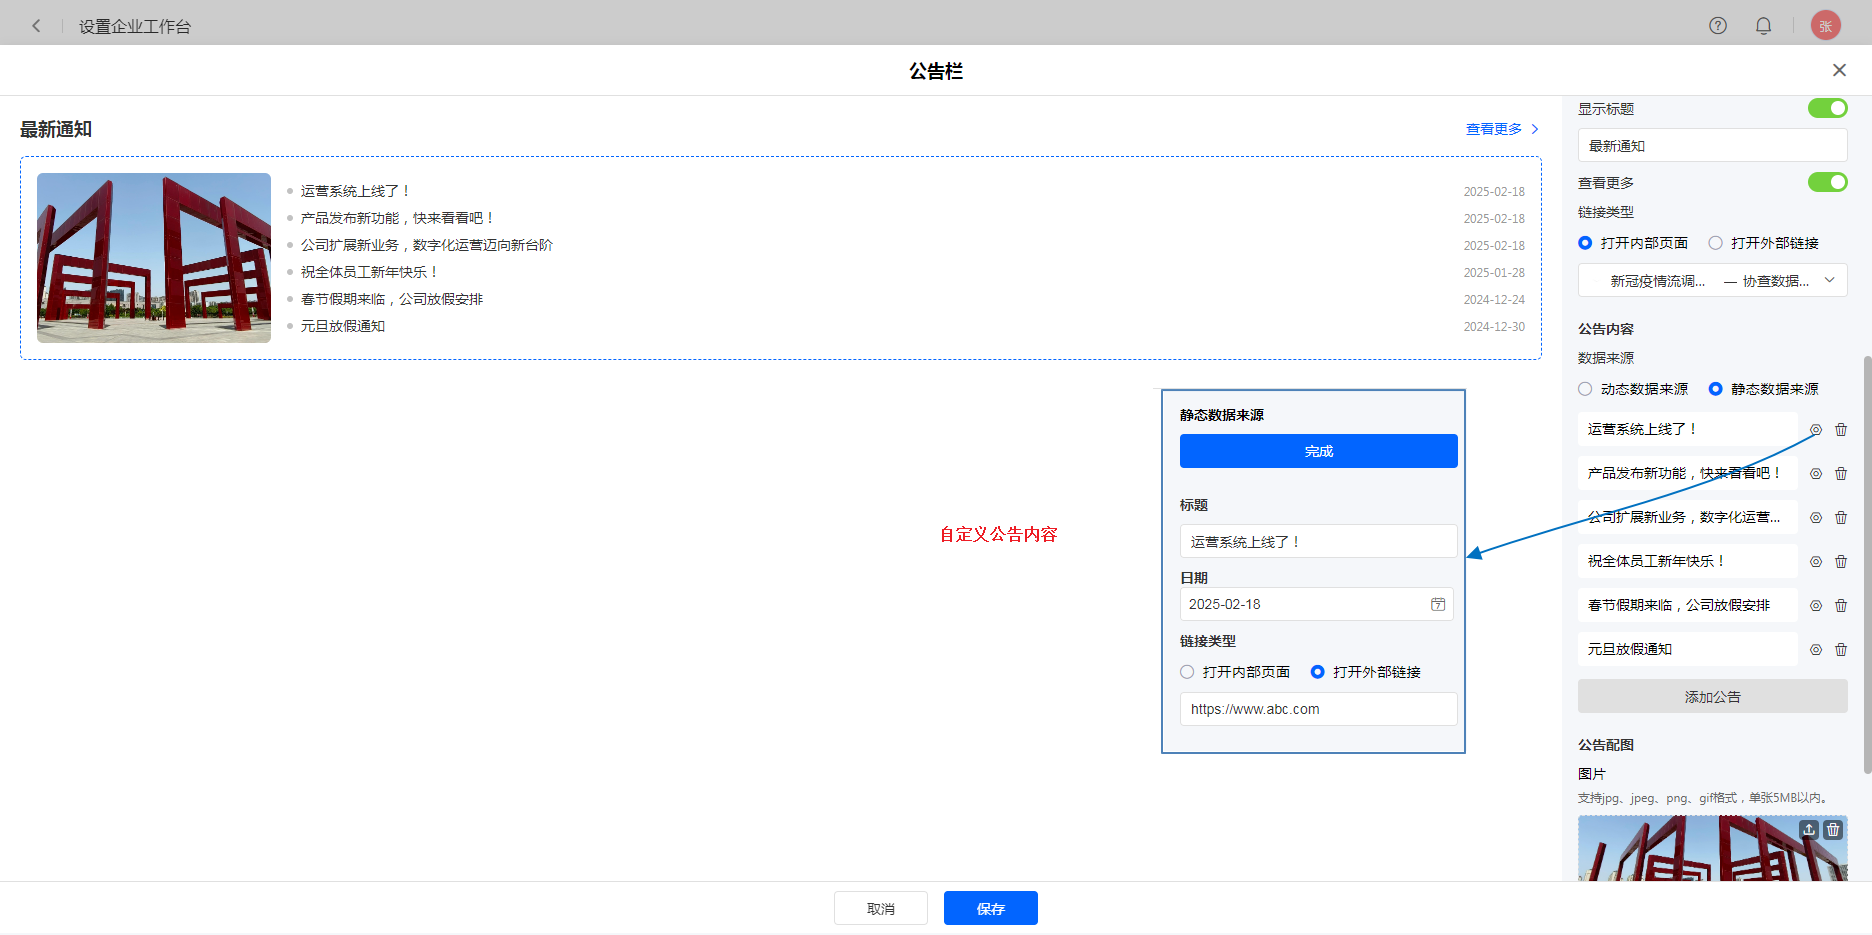Delete the '产品发布新功能' announcement
This screenshot has width=1872, height=935.
coord(1841,474)
